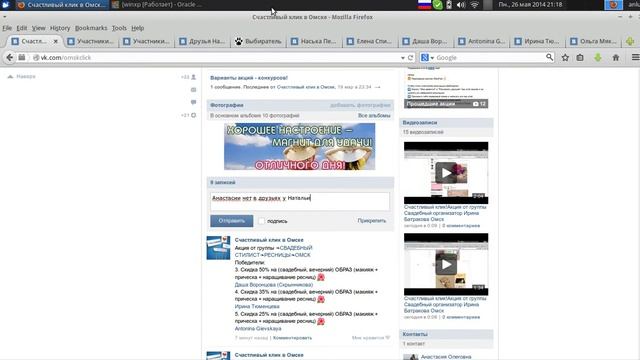Open the search engine selector dropdown
Image resolution: width=640 pixels, height=360 pixels.
(427, 58)
